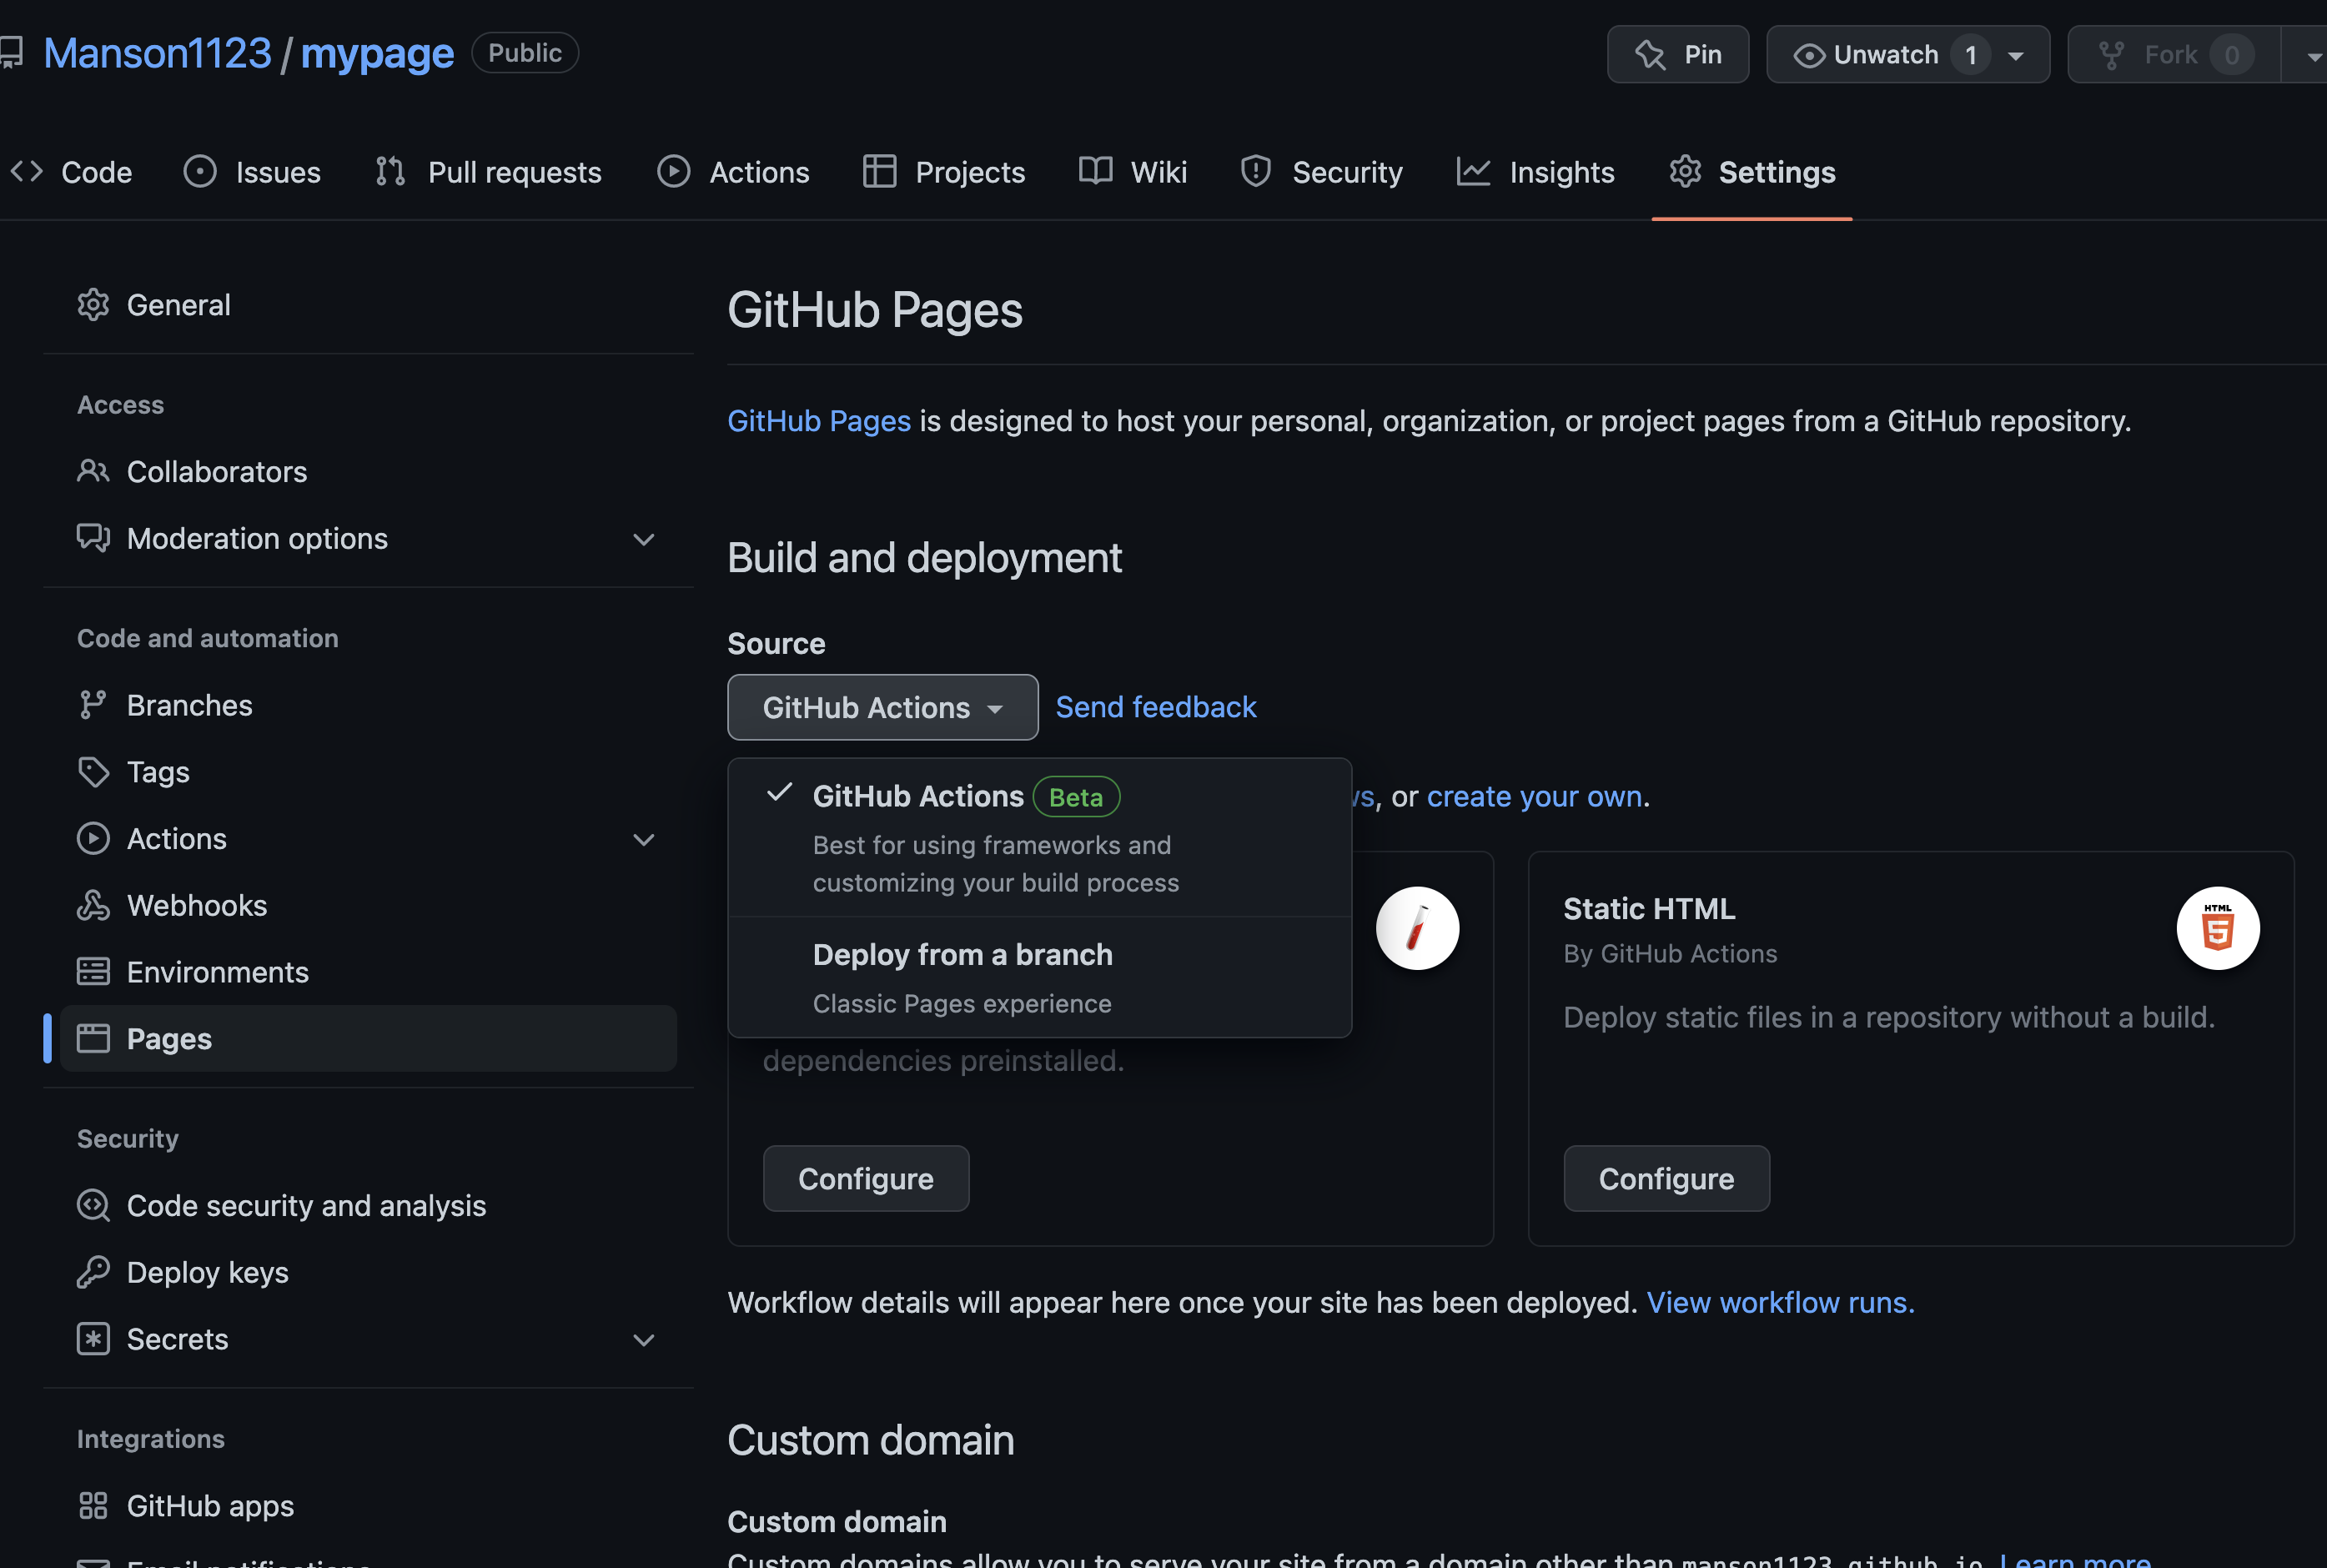Click the Static HTML card title
This screenshot has height=1568, width=2327.
click(1649, 909)
